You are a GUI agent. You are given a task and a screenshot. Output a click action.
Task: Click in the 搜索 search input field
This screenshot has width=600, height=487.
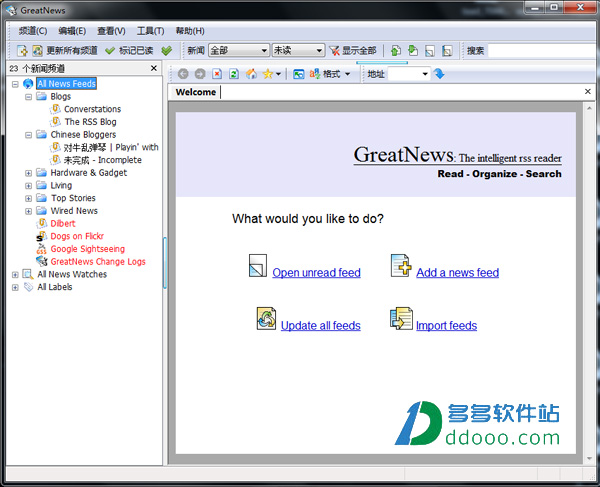point(543,50)
